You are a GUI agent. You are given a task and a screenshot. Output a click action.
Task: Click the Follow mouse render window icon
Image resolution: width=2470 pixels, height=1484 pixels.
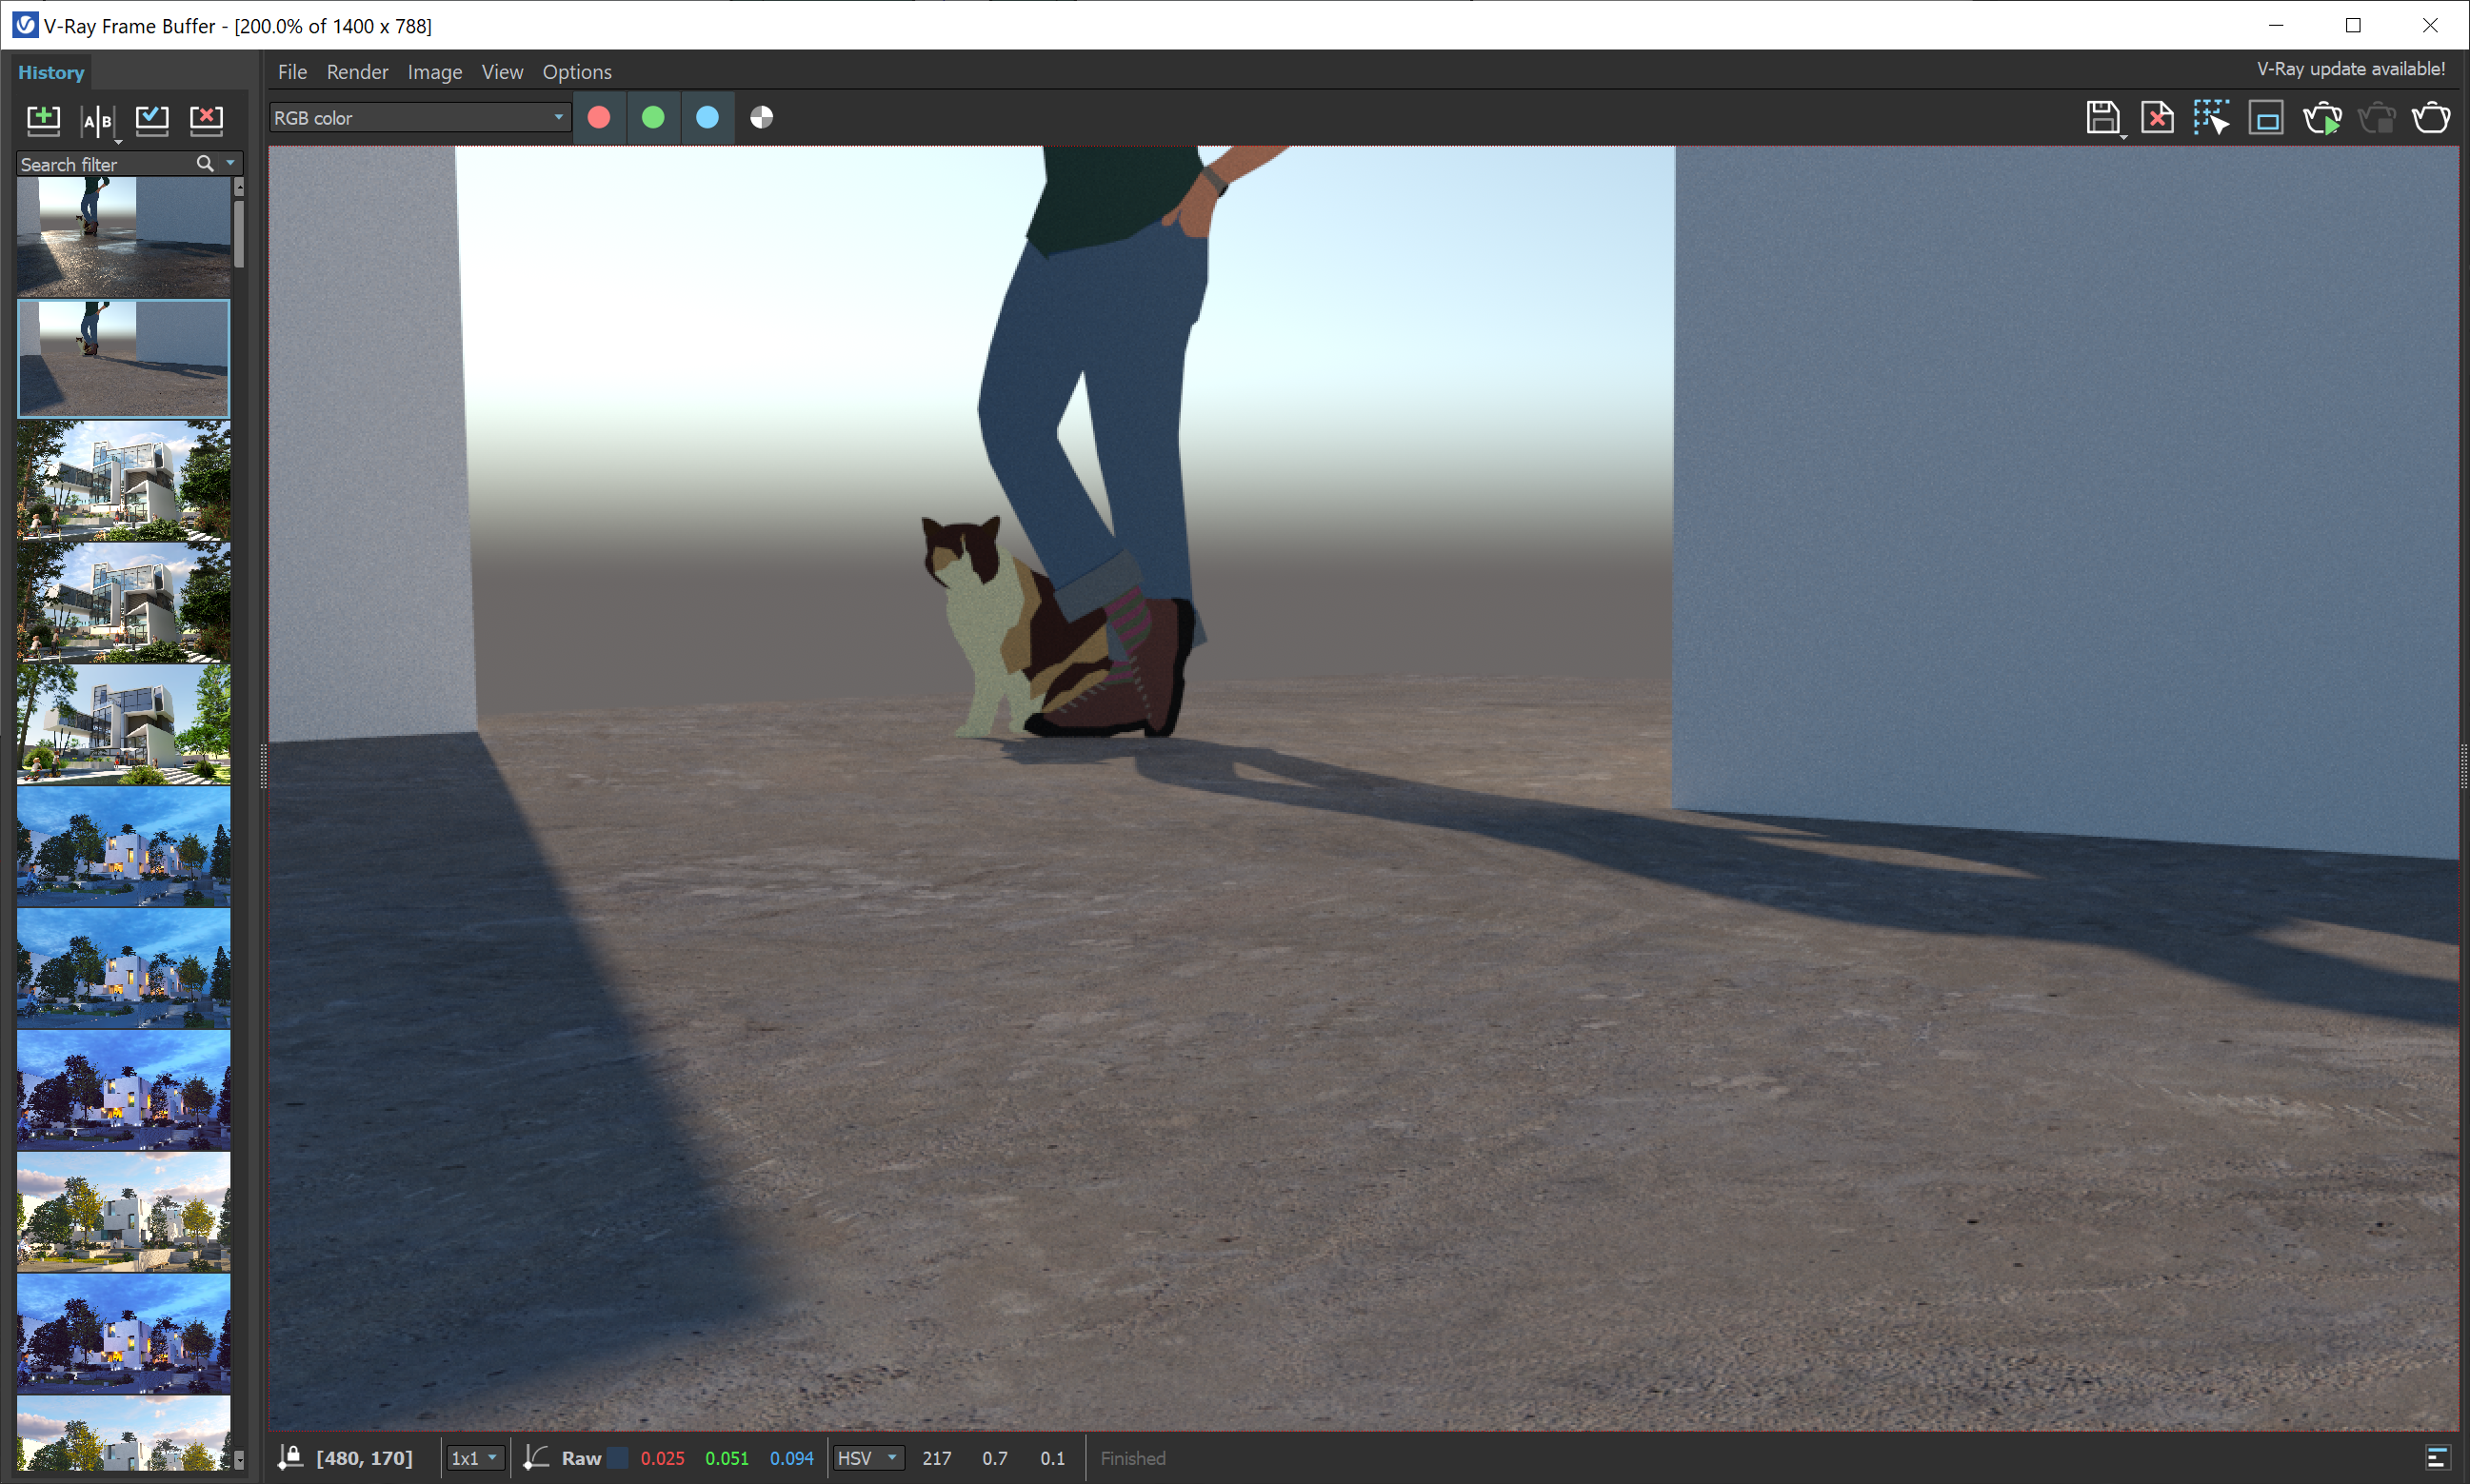click(x=2266, y=118)
